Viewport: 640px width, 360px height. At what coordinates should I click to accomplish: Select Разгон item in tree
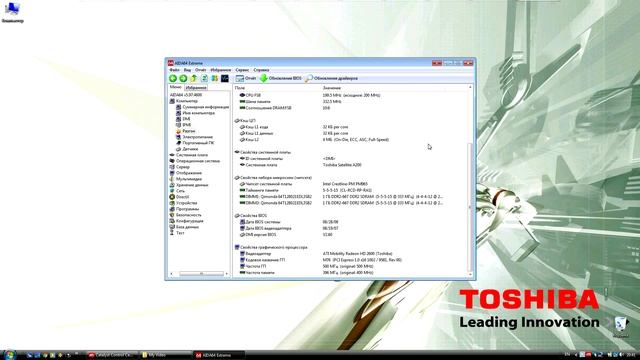click(x=186, y=131)
